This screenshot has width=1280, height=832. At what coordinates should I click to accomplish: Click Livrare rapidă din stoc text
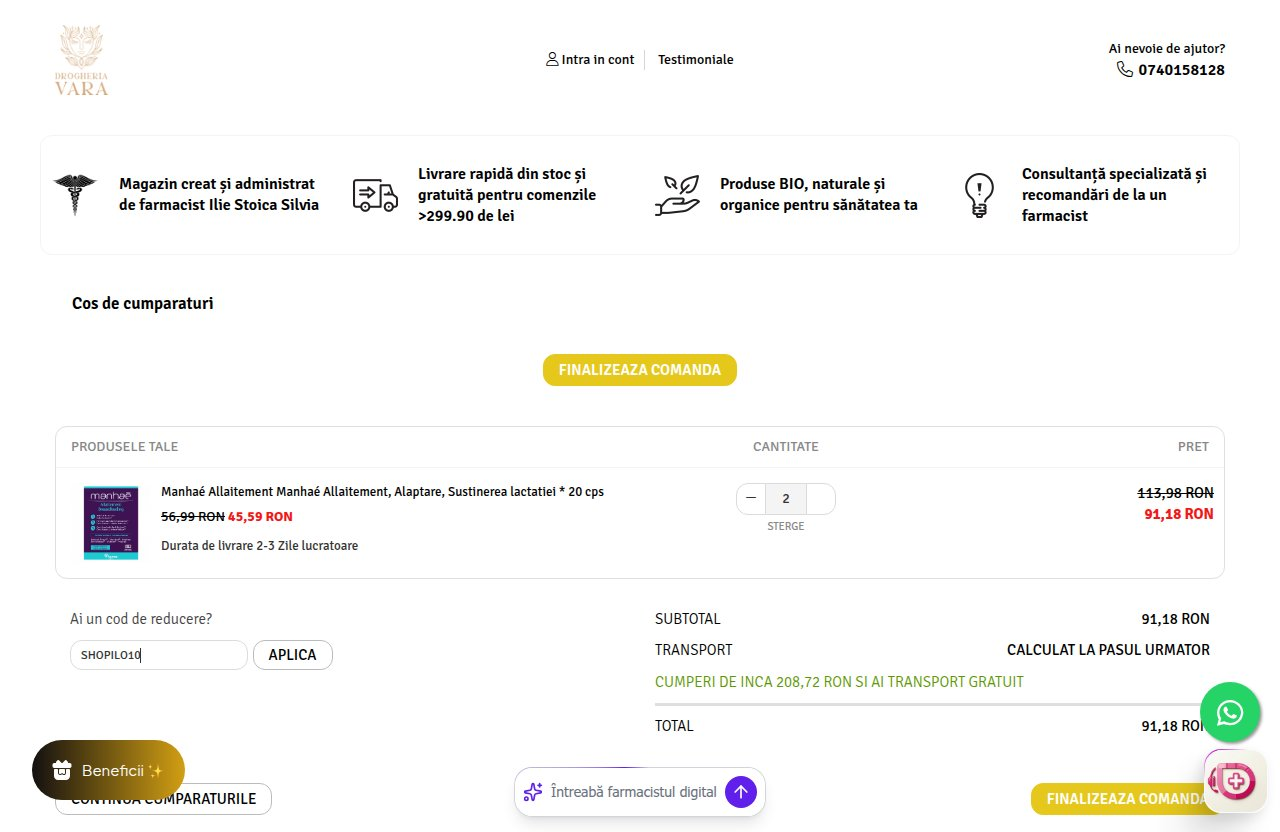pyautogui.click(x=507, y=195)
